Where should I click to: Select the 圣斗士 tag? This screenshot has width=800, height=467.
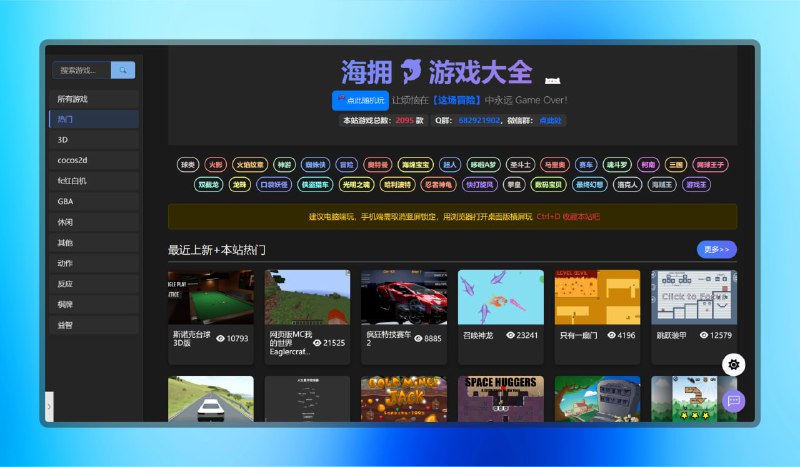(520, 165)
